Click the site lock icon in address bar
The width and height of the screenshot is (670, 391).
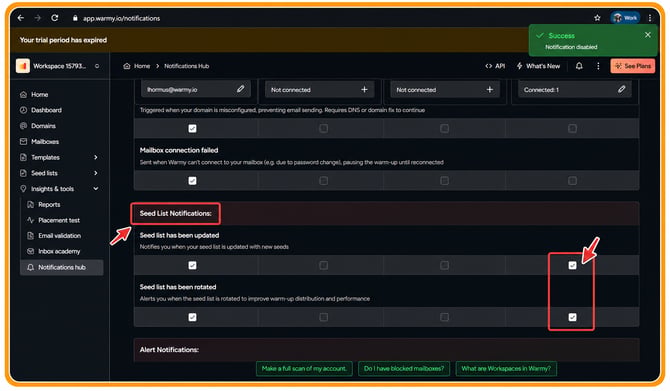75,18
